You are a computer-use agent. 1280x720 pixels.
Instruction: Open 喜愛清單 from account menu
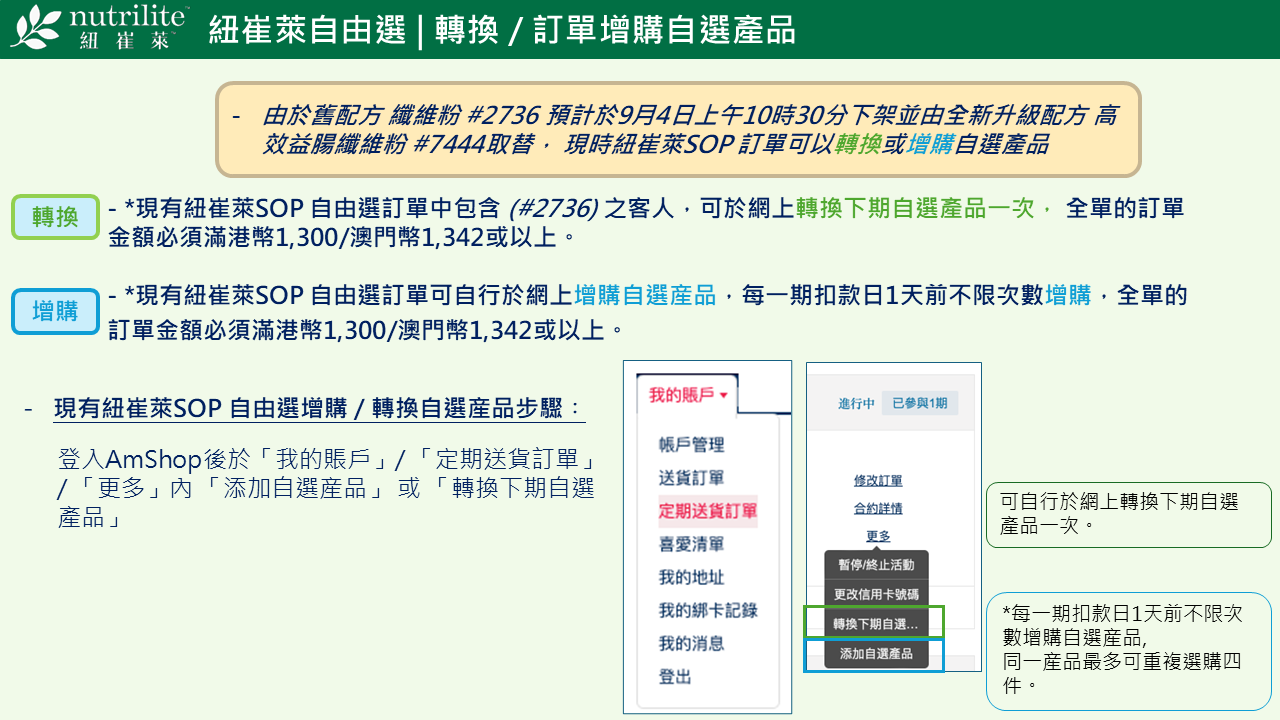(691, 544)
